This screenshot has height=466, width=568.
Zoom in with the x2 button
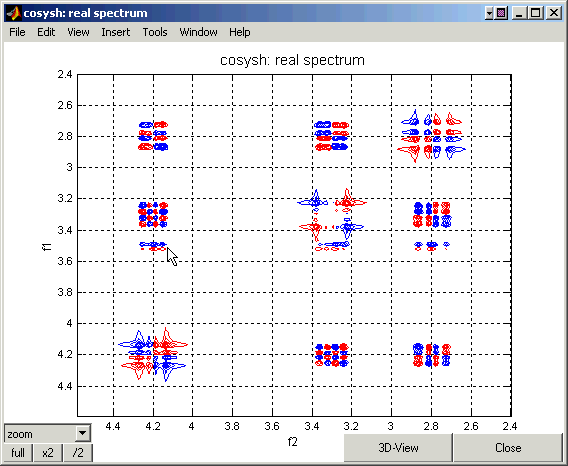point(48,453)
